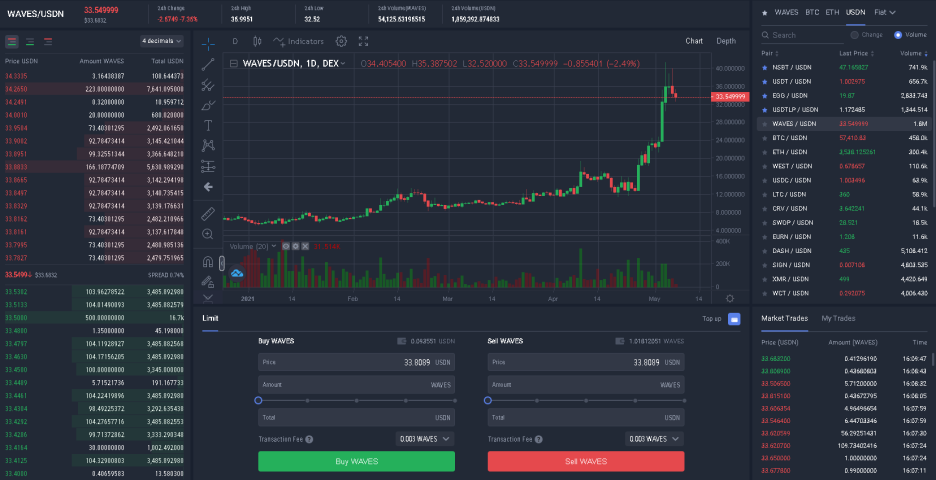This screenshot has width=936, height=480.
Task: Click the Top up link
Action: click(x=712, y=319)
